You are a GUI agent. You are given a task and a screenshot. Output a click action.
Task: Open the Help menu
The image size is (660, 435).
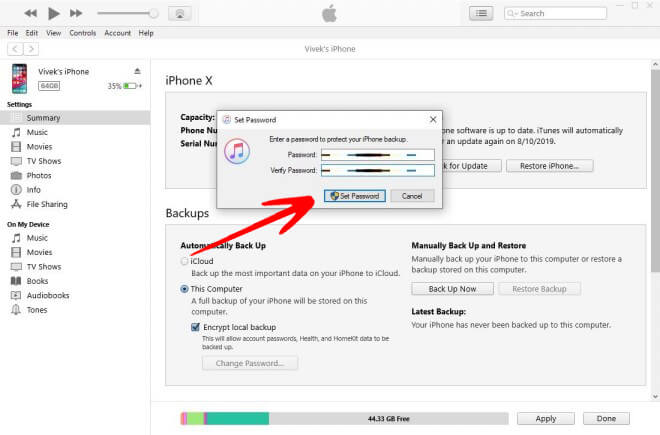[146, 33]
